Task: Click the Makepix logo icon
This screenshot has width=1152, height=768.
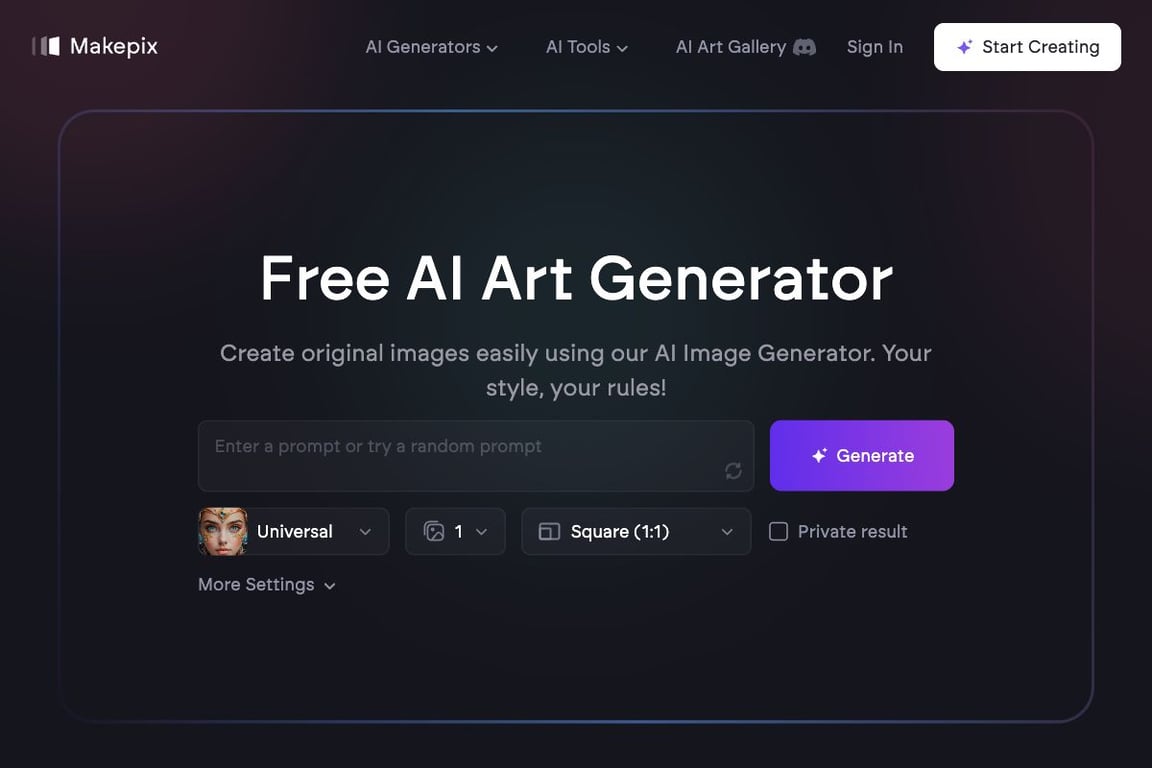Action: 46,46
